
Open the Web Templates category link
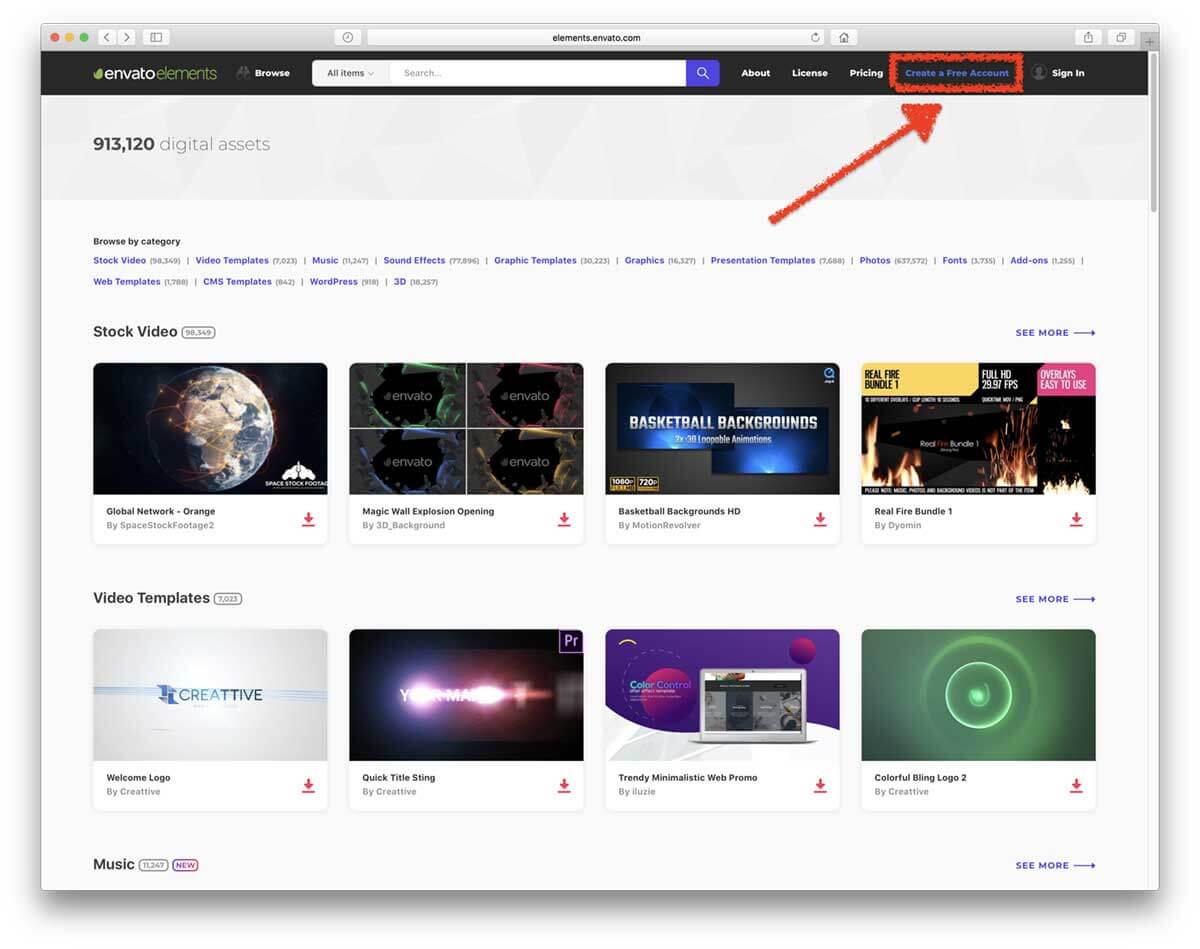tap(127, 282)
